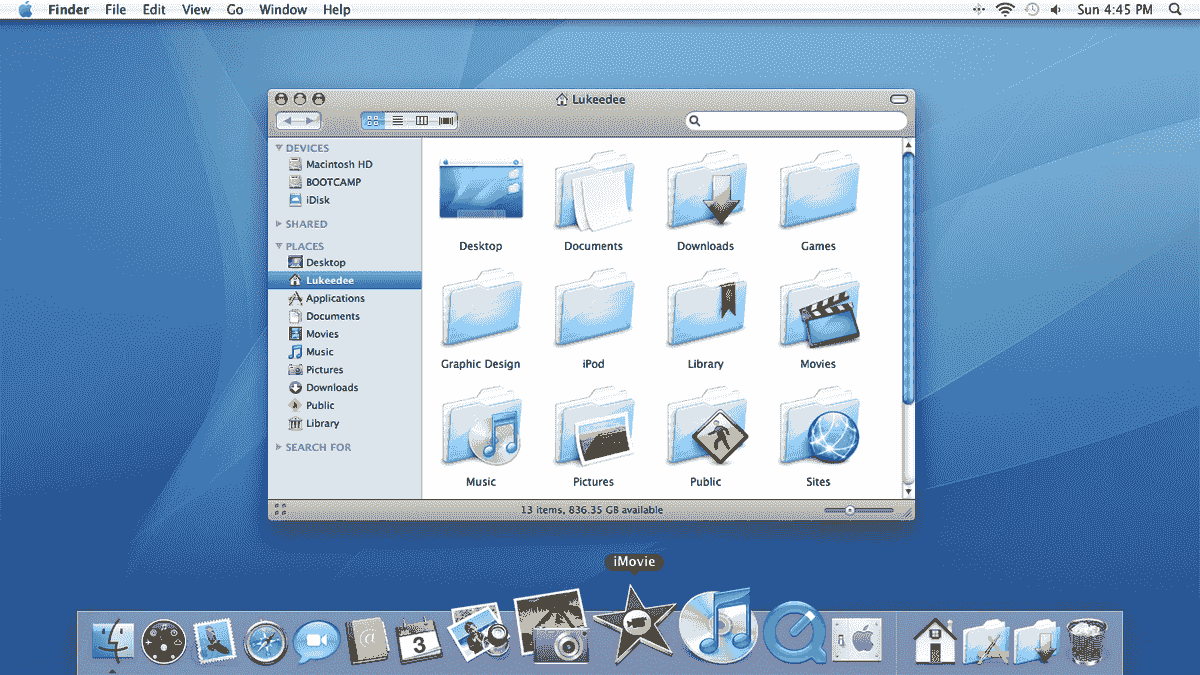Switch to column view
The width and height of the screenshot is (1200, 675).
(421, 121)
